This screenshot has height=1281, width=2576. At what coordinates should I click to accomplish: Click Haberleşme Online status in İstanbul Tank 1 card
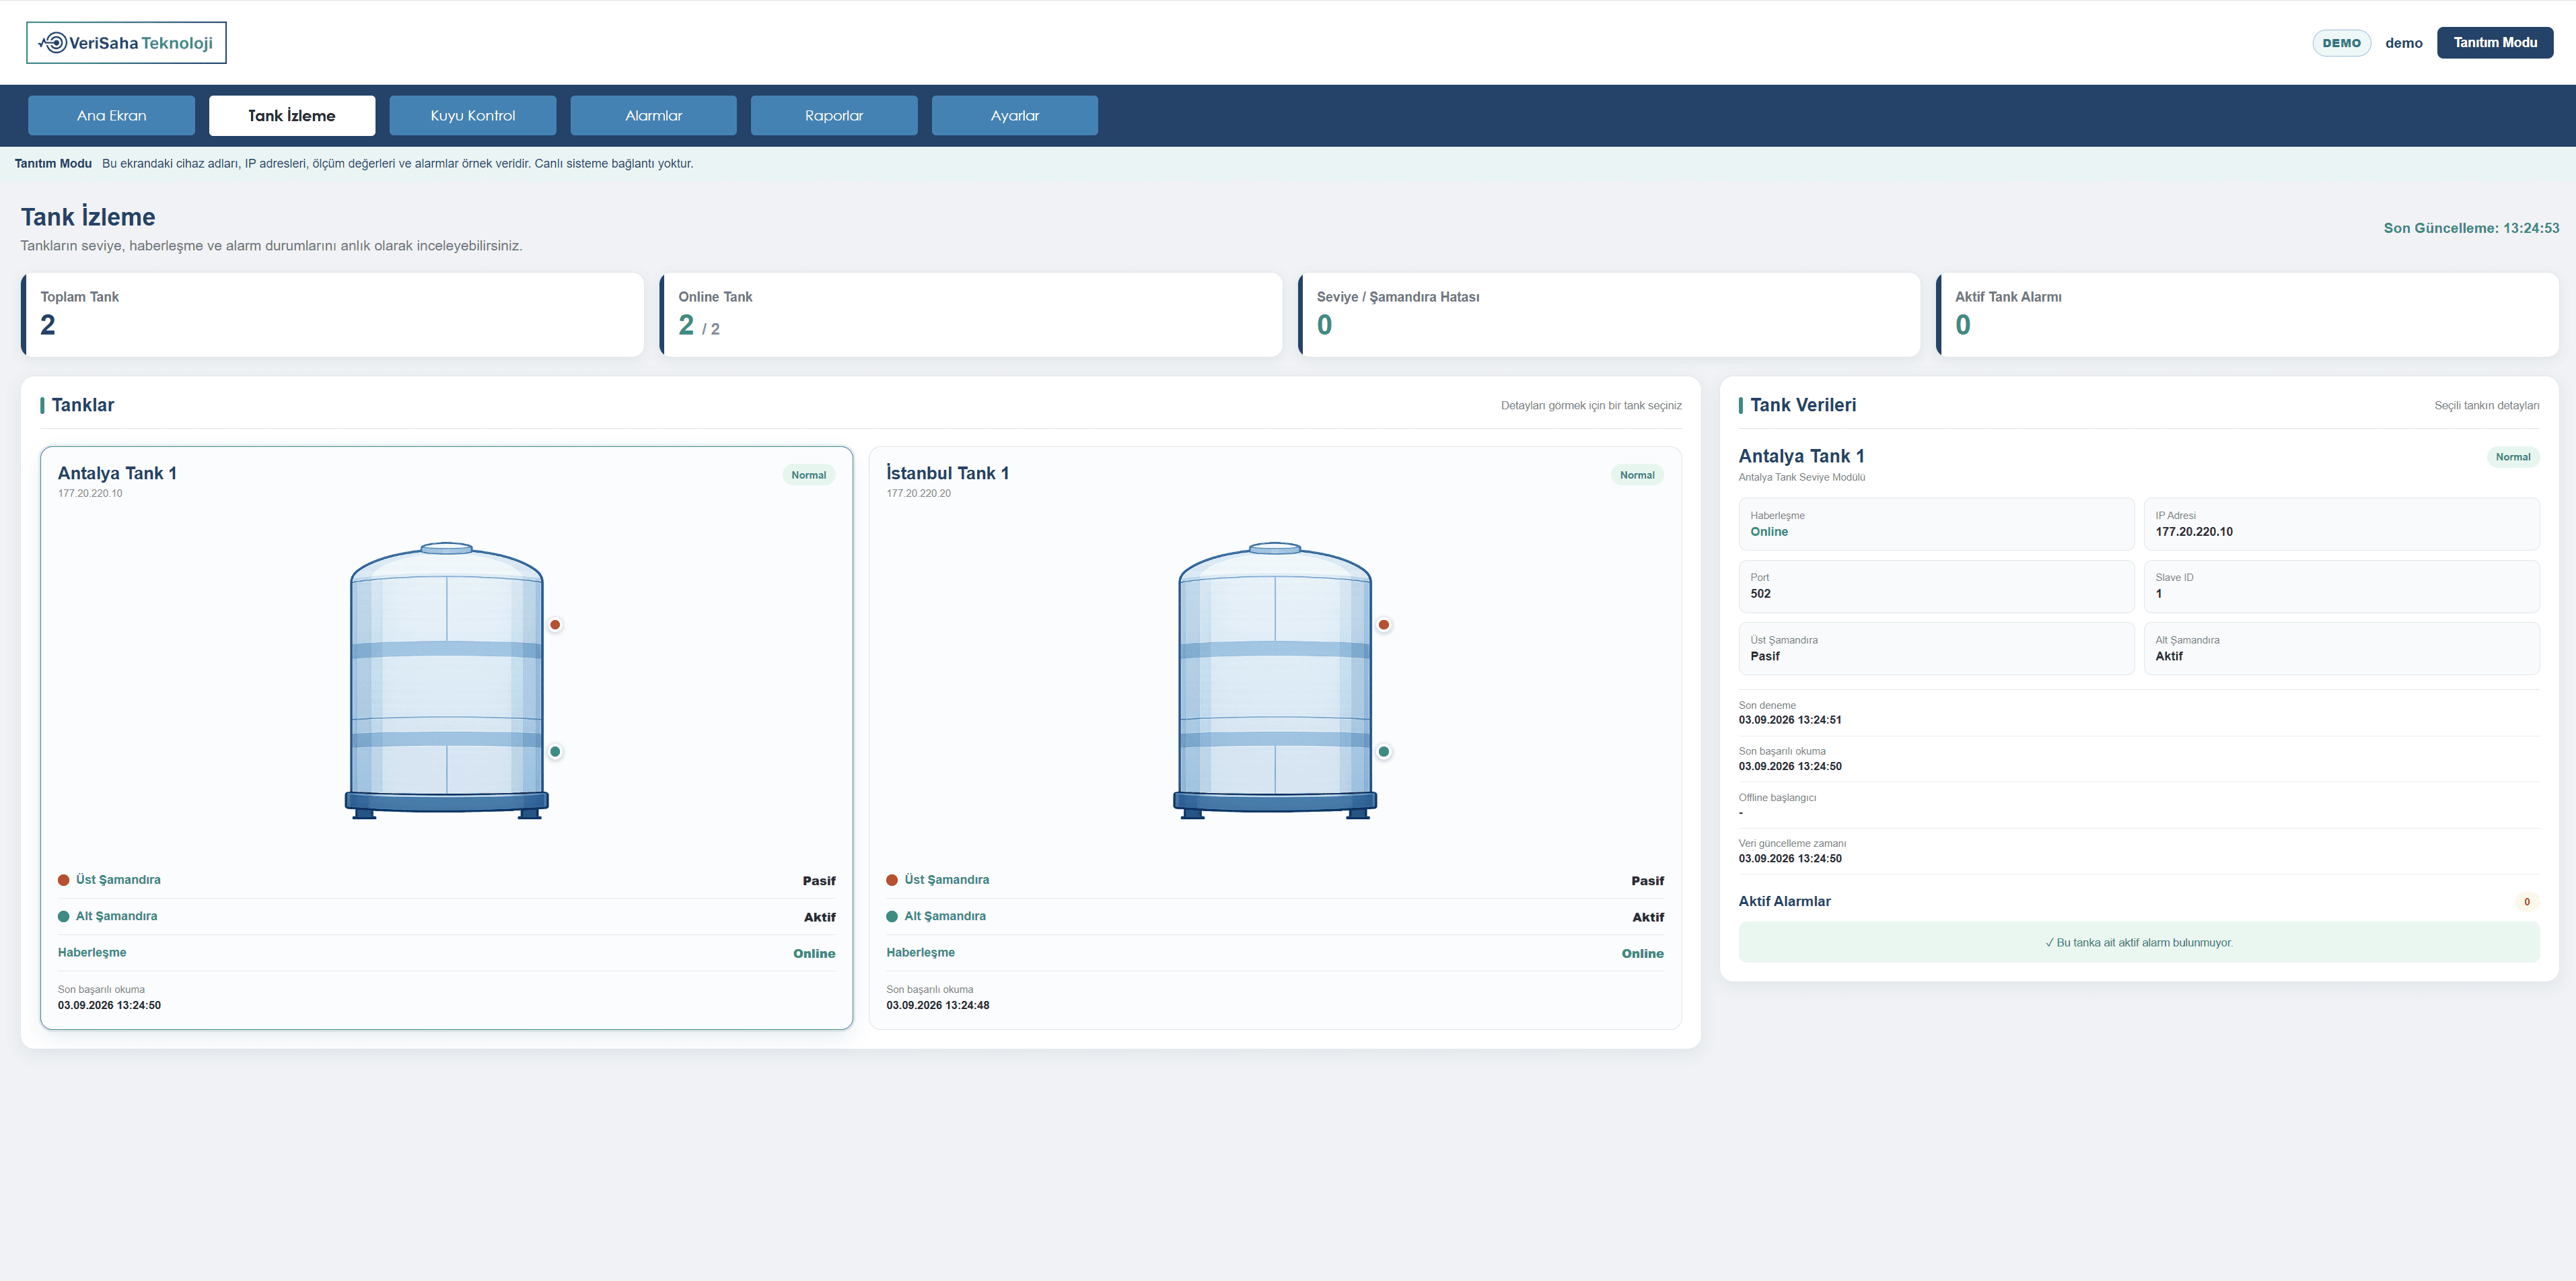(x=1642, y=953)
